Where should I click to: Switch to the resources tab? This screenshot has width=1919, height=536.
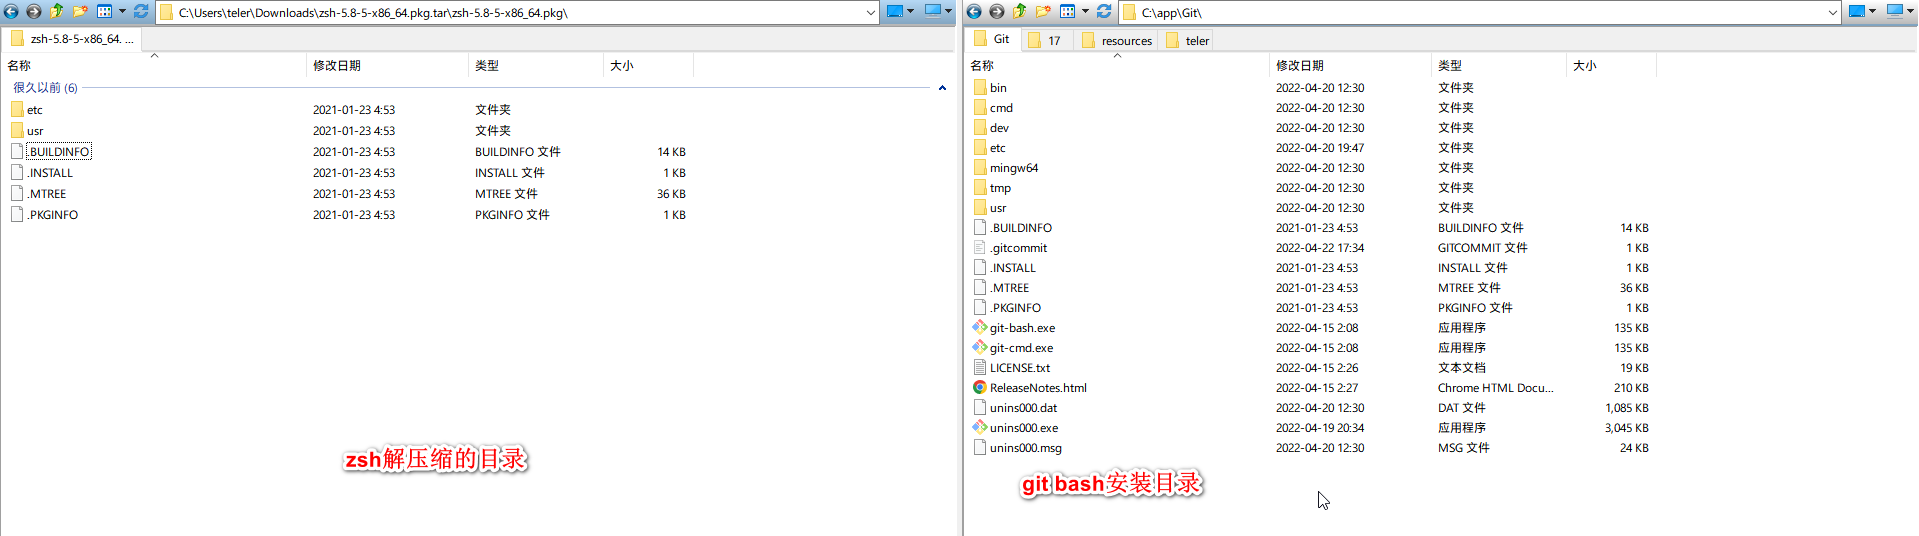[x=1117, y=40]
